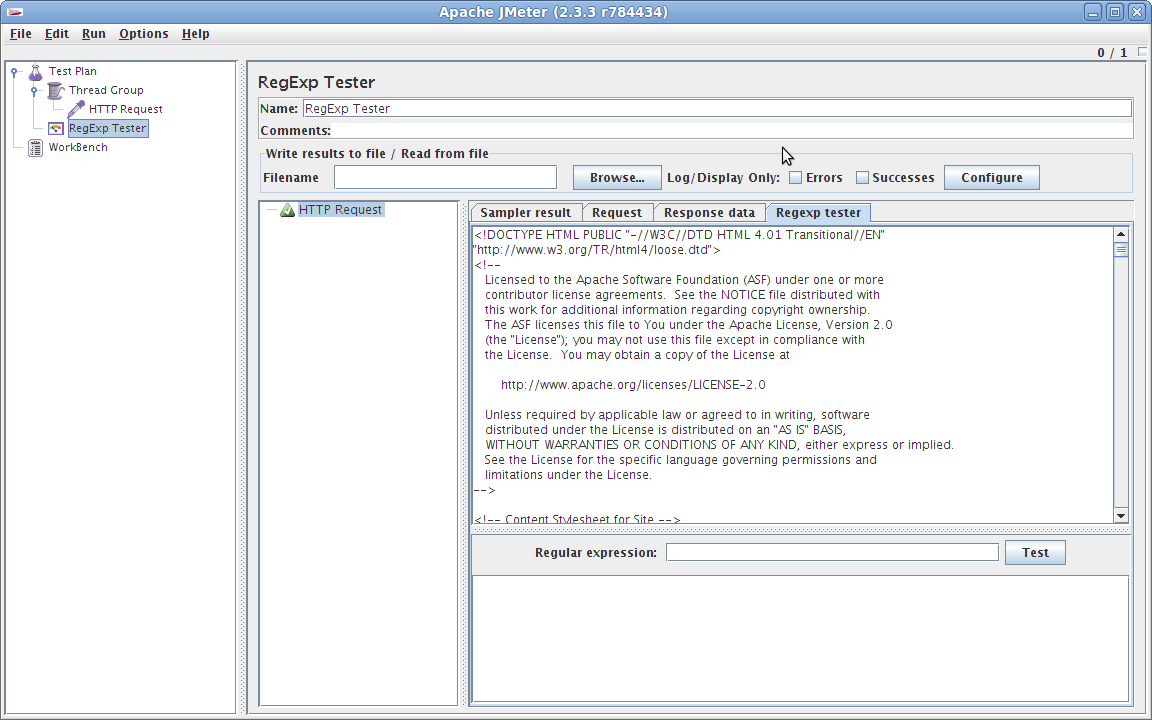Select the Regexp tester tab
Screen dimensions: 1152x720
[x=818, y=212]
